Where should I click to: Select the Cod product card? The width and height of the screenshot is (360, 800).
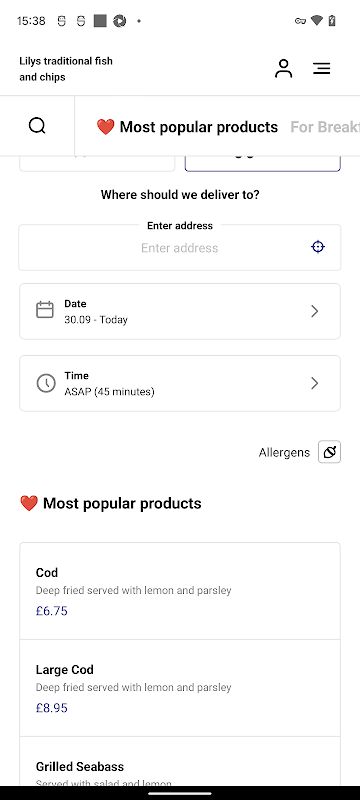point(180,591)
